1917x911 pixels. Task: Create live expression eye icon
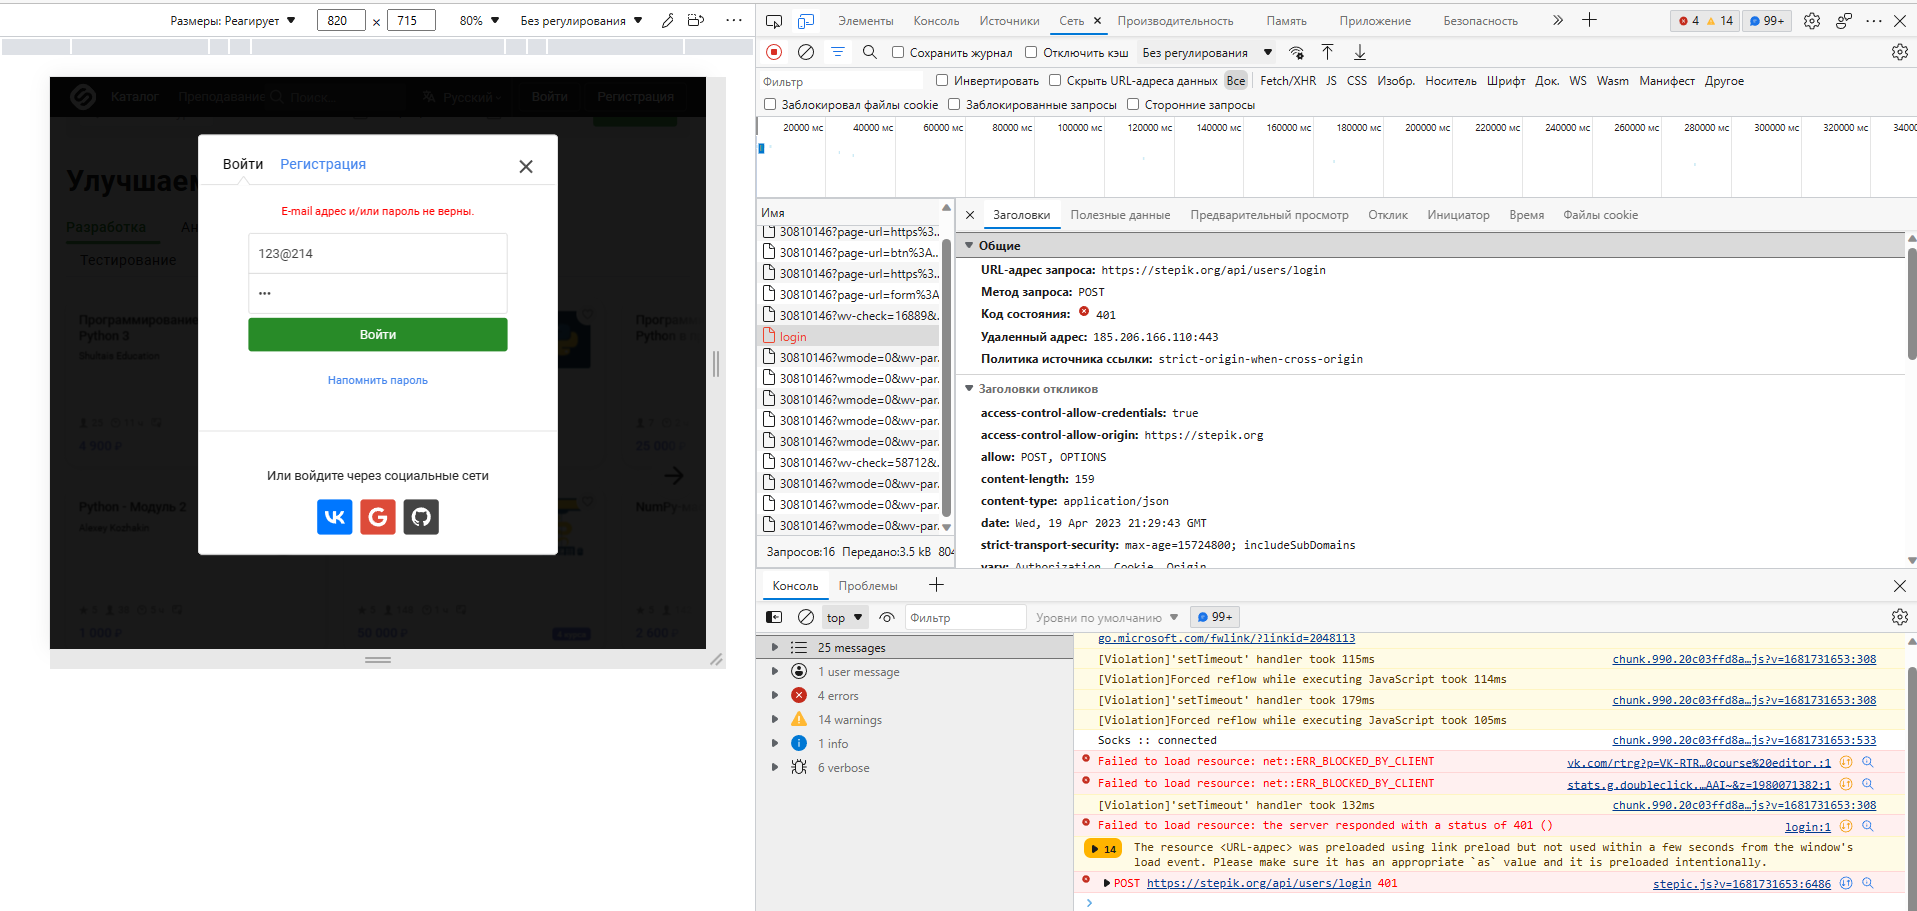pos(887,617)
